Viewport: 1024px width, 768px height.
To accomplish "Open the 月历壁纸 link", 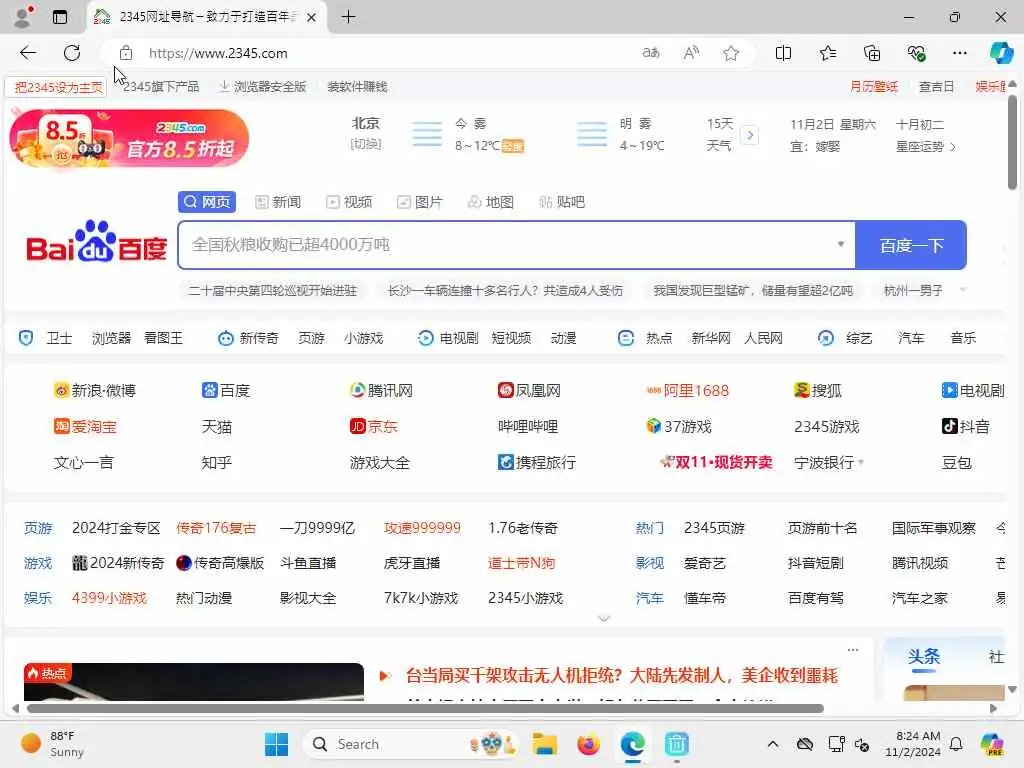I will (874, 86).
